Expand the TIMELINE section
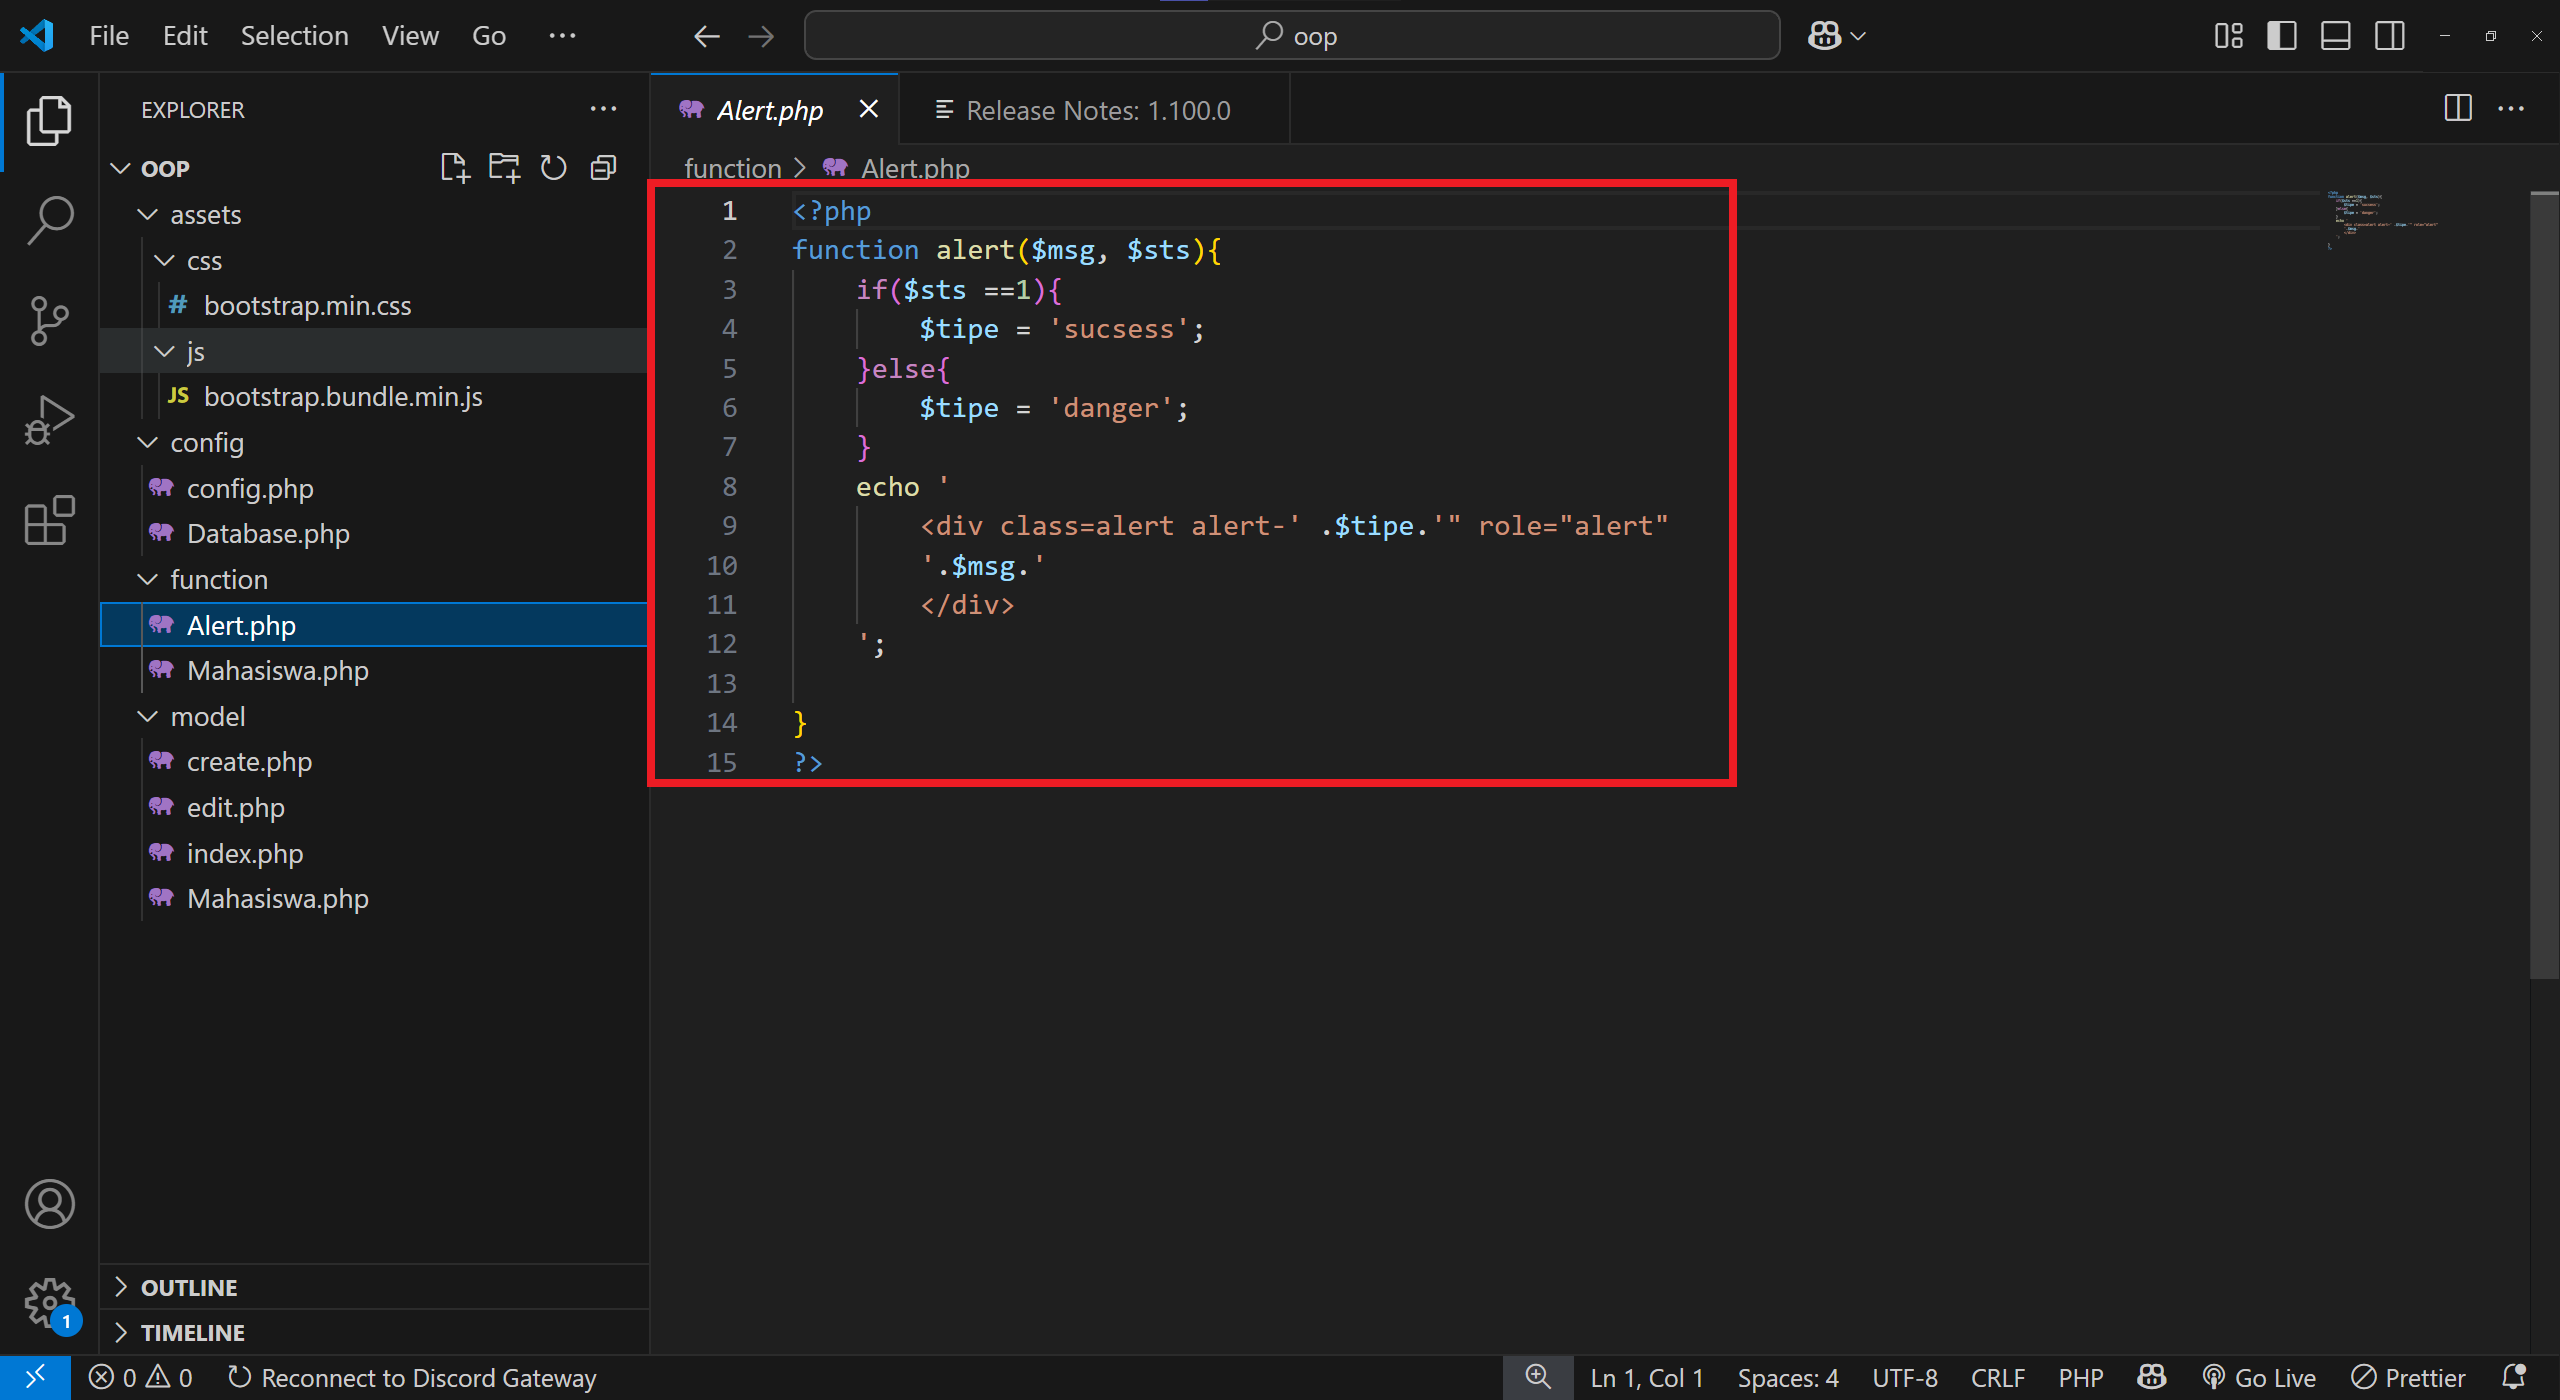The image size is (2560, 1400). pos(192,1332)
